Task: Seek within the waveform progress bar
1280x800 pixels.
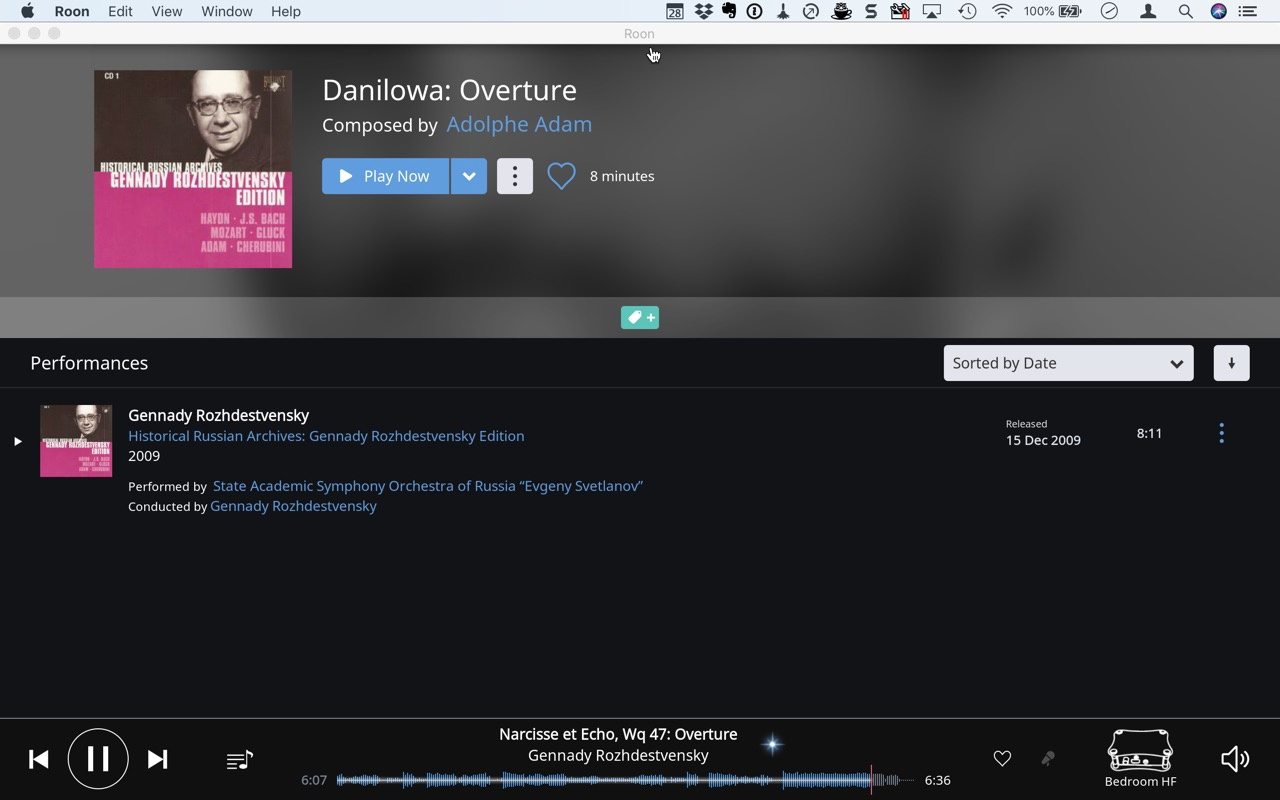Action: click(625, 780)
